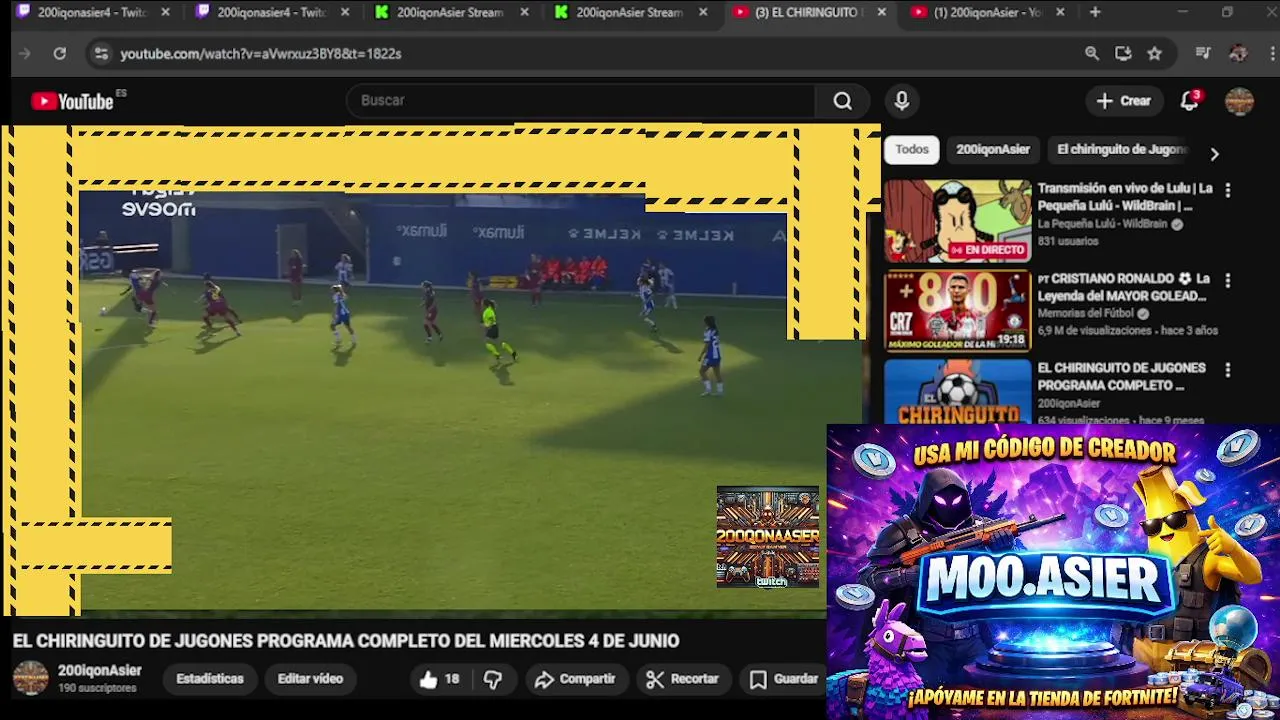Click the scissors Recortar button
Screen dimensions: 1280x720
click(x=683, y=679)
